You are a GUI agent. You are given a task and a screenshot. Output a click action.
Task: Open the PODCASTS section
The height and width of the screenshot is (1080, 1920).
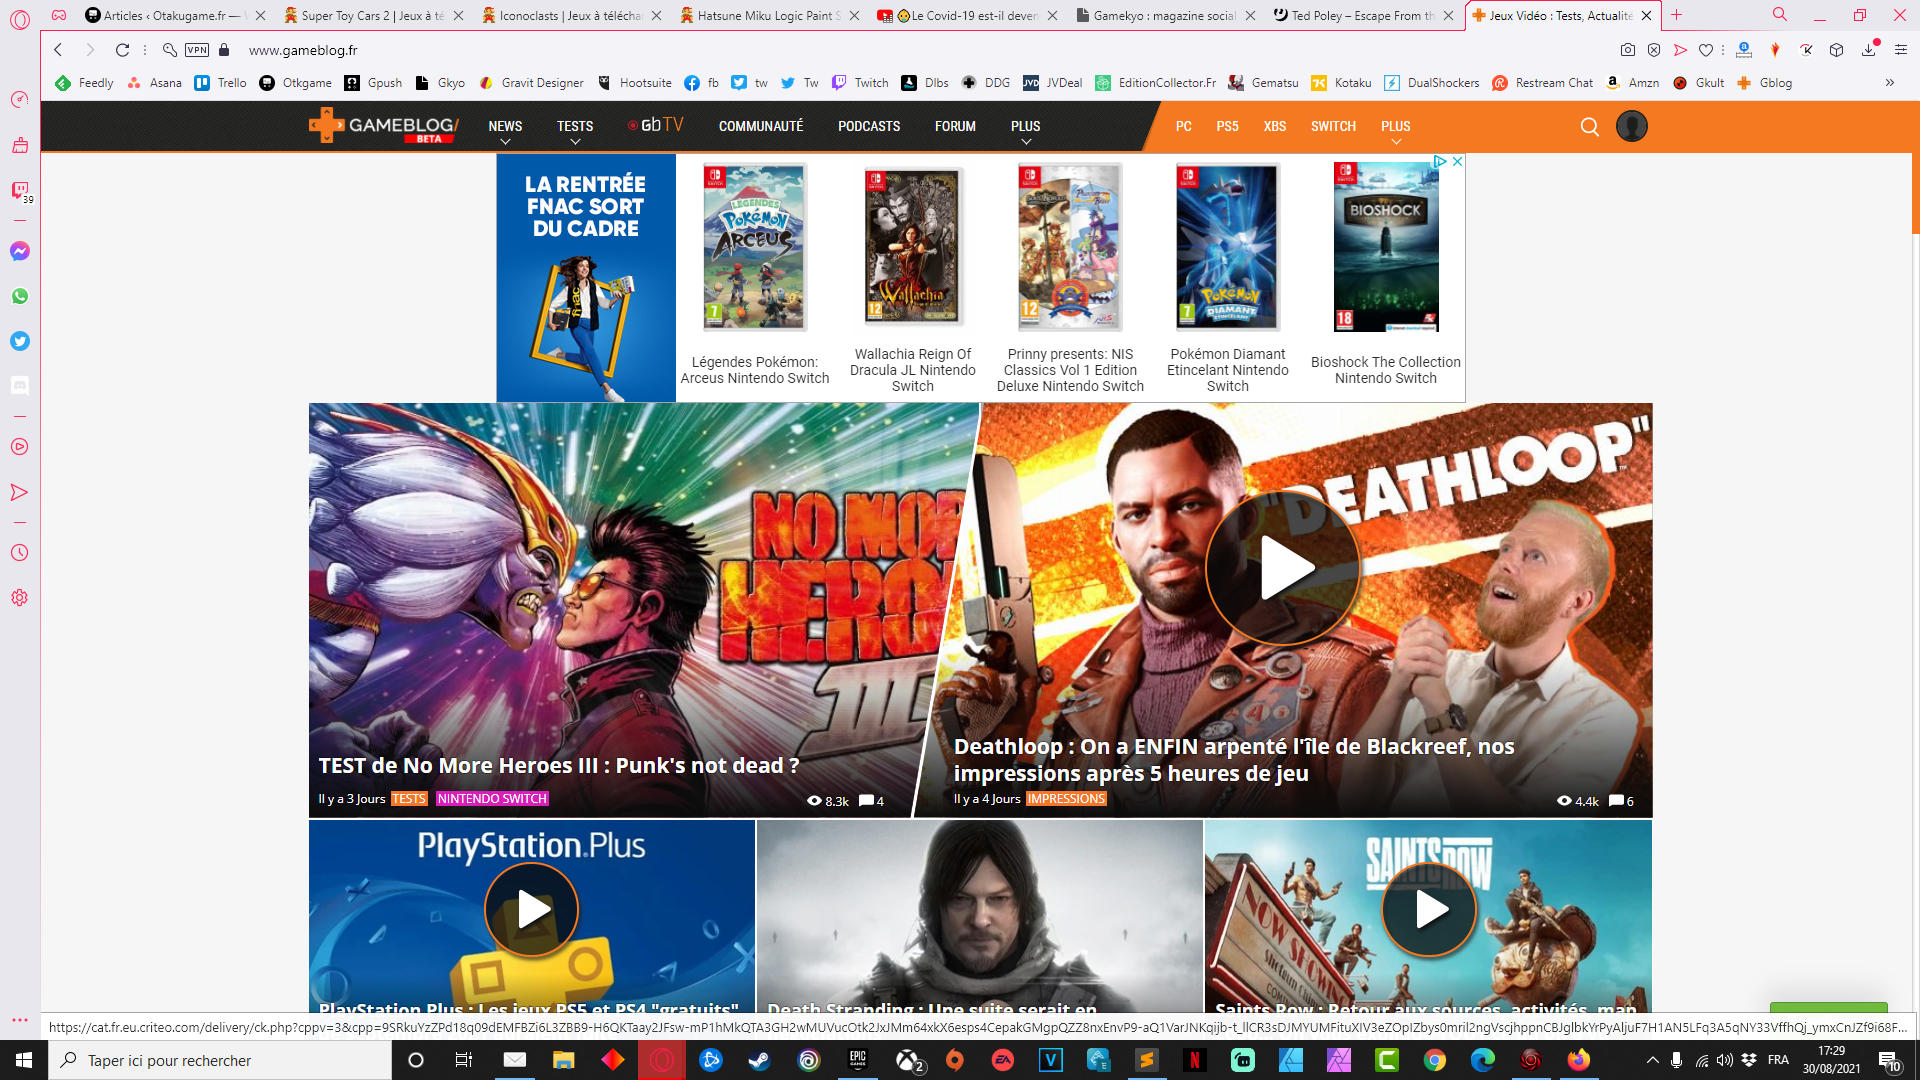[869, 126]
